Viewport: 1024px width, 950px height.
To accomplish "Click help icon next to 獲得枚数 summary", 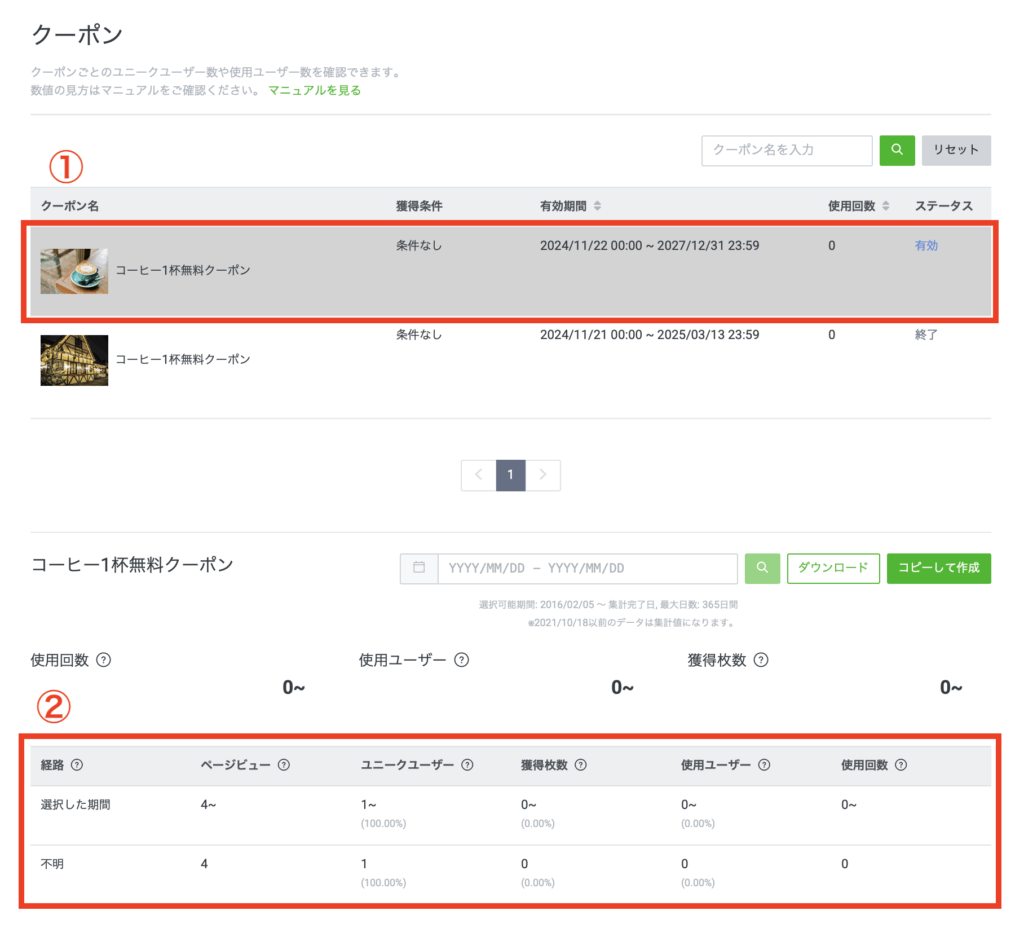I will pyautogui.click(x=761, y=660).
